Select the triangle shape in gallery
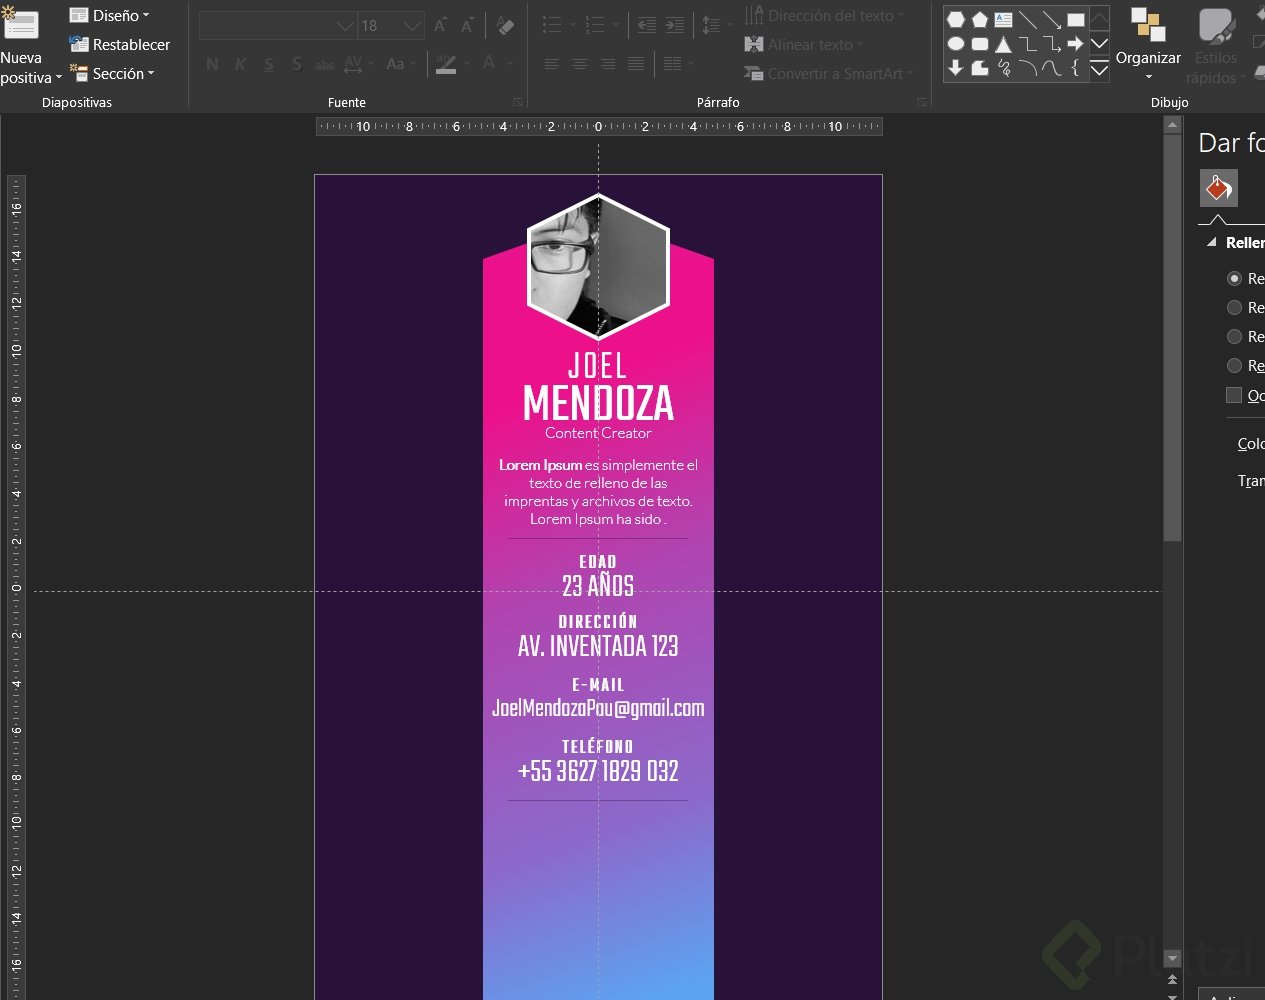This screenshot has height=1000, width=1265. point(1004,44)
